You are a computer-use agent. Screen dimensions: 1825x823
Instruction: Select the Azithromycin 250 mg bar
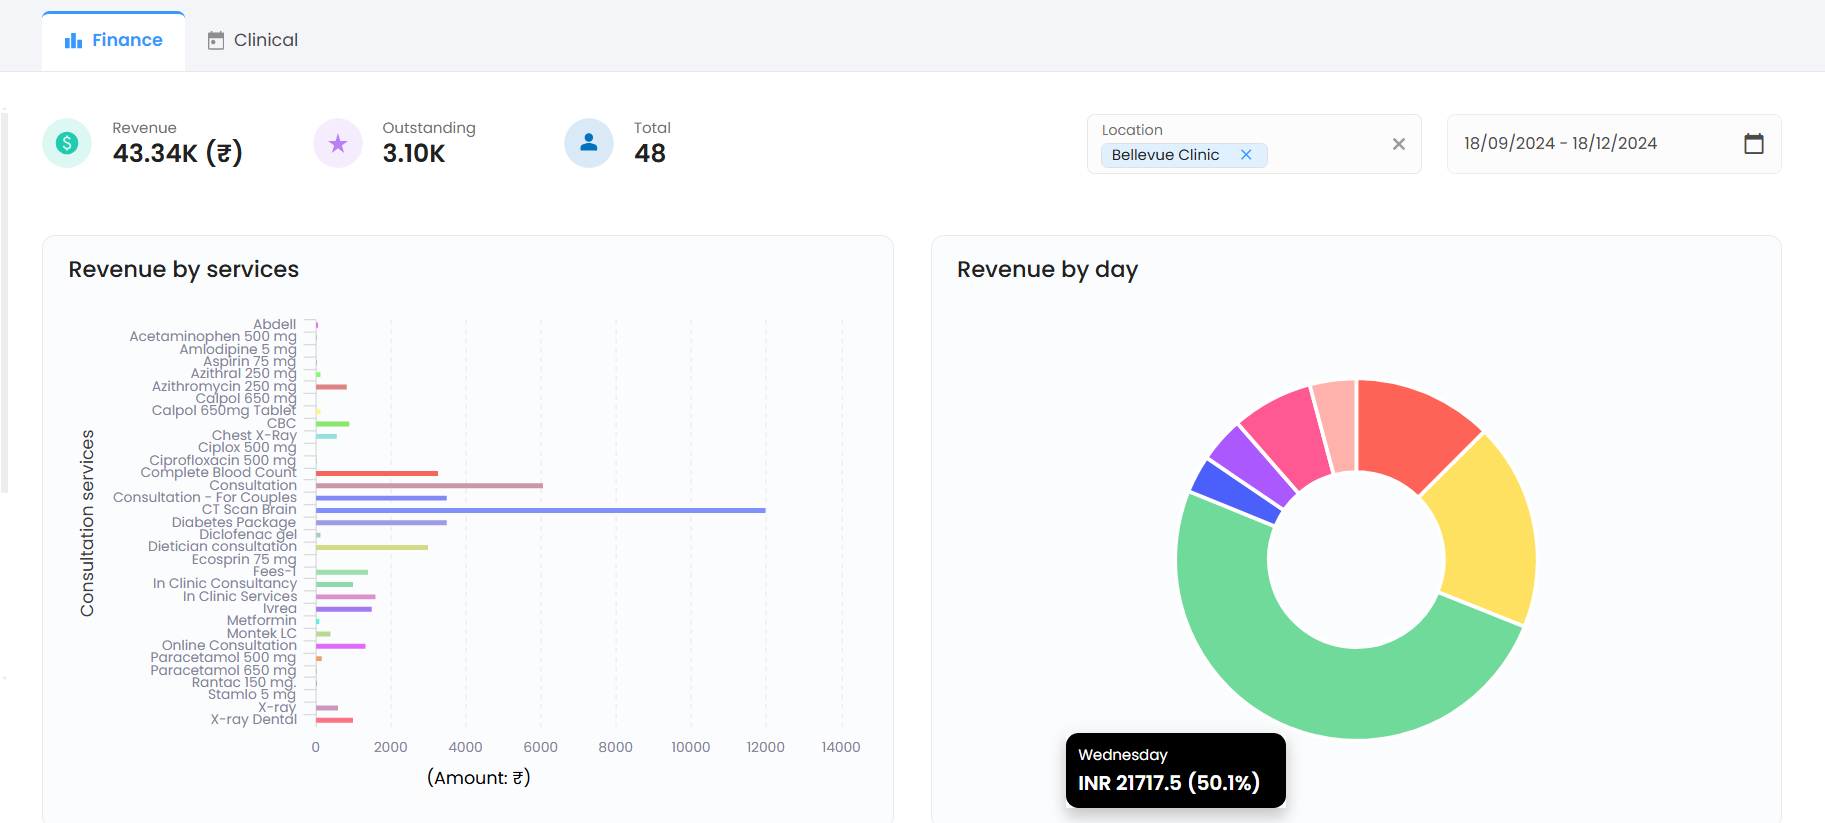[x=331, y=386]
